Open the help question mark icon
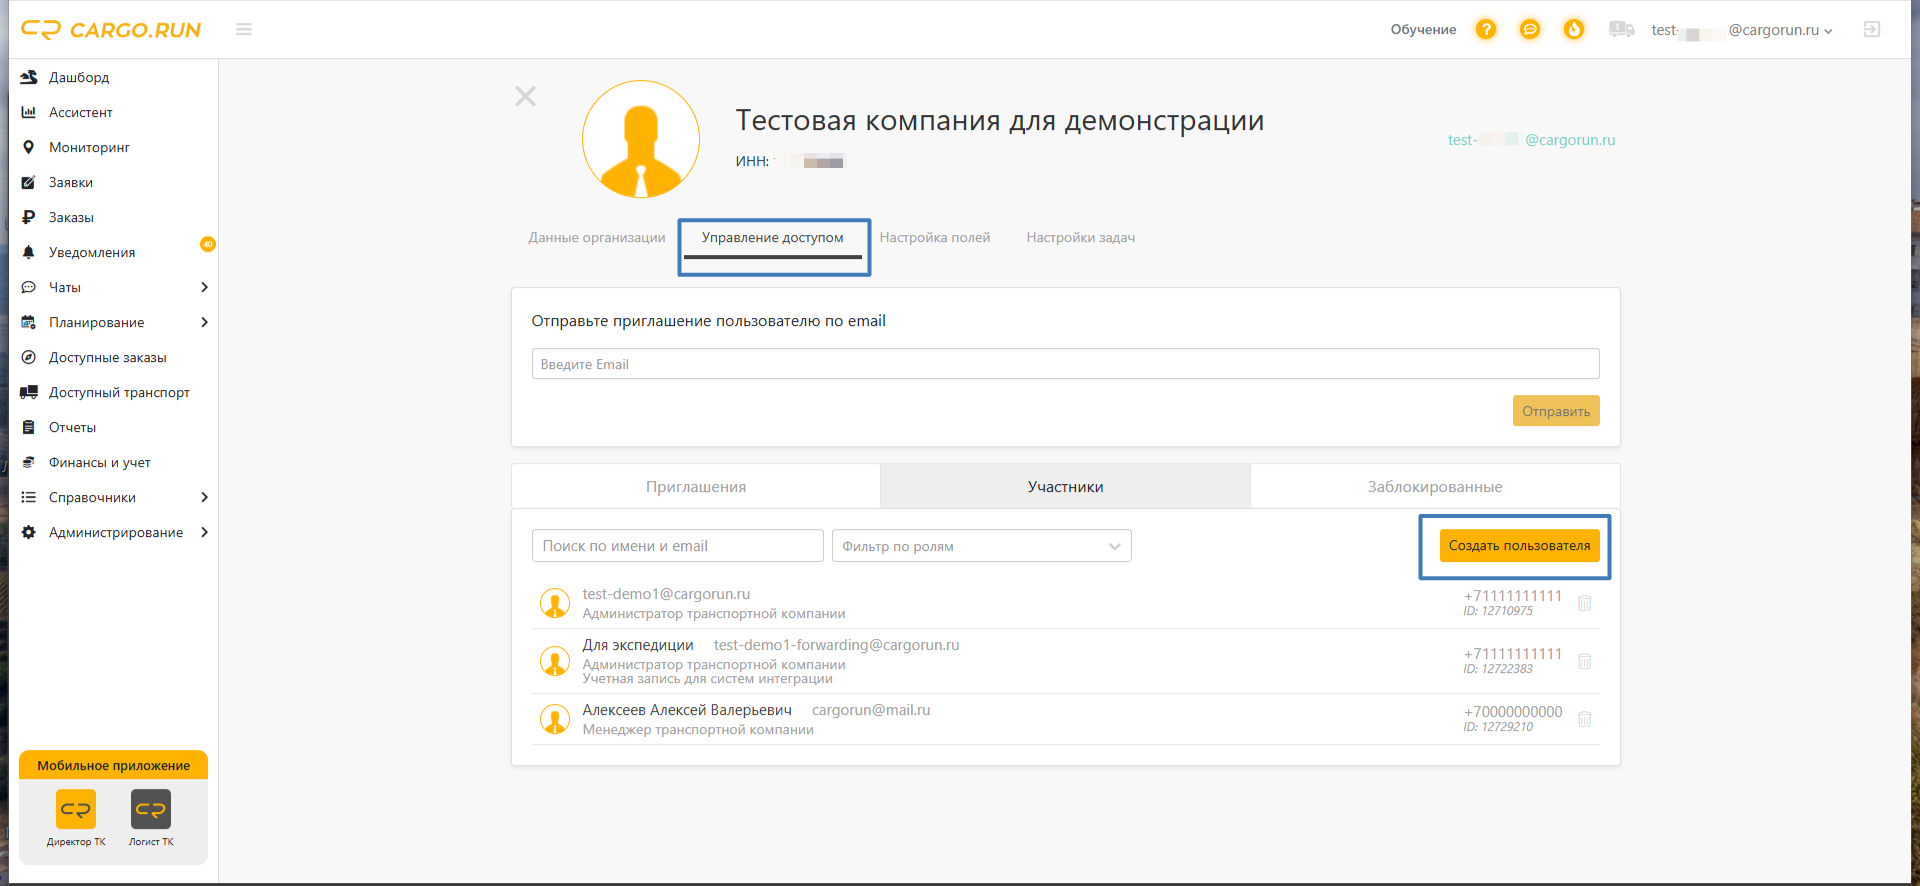1920x886 pixels. 1486,30
